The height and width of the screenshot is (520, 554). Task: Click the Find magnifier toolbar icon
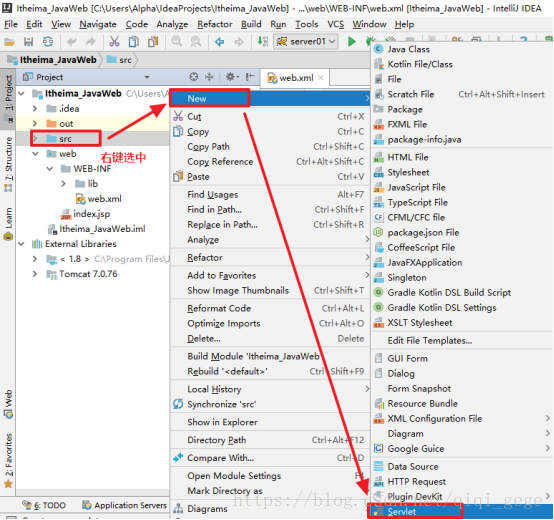click(x=176, y=42)
